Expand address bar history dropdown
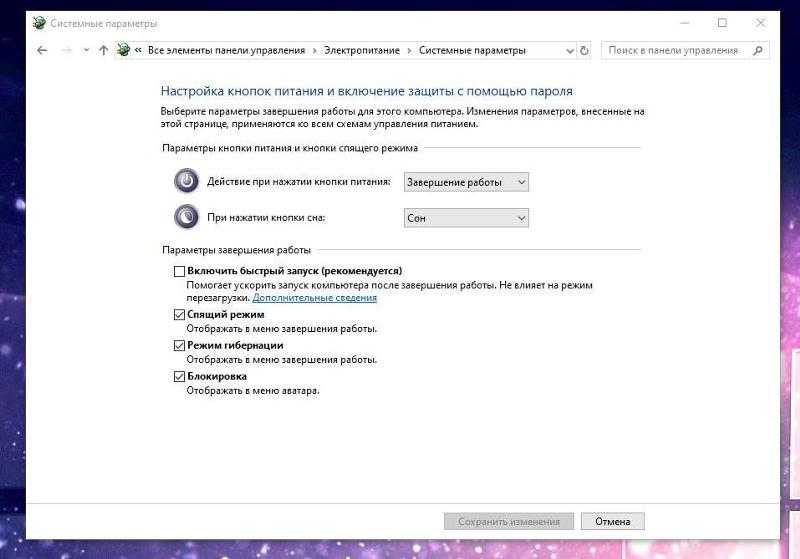Image resolution: width=800 pixels, height=559 pixels. [x=570, y=50]
